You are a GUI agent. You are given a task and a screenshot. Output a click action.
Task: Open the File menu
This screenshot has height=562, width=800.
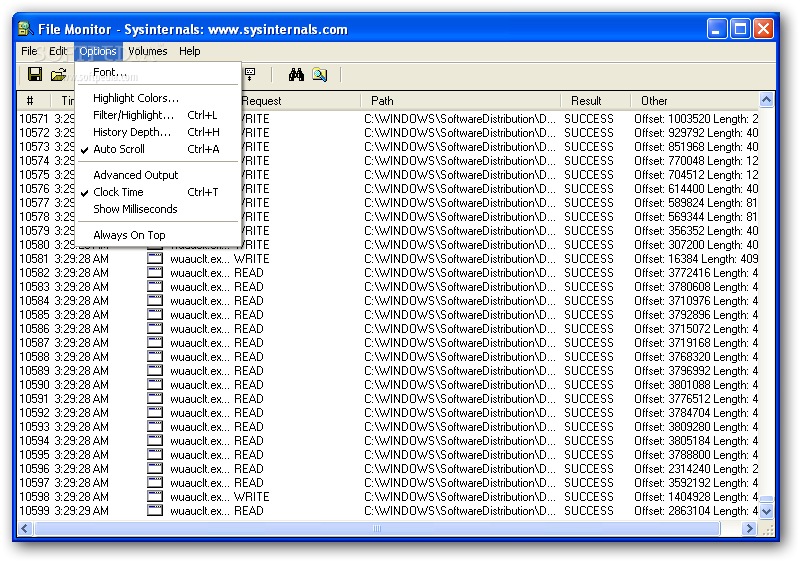(29, 51)
